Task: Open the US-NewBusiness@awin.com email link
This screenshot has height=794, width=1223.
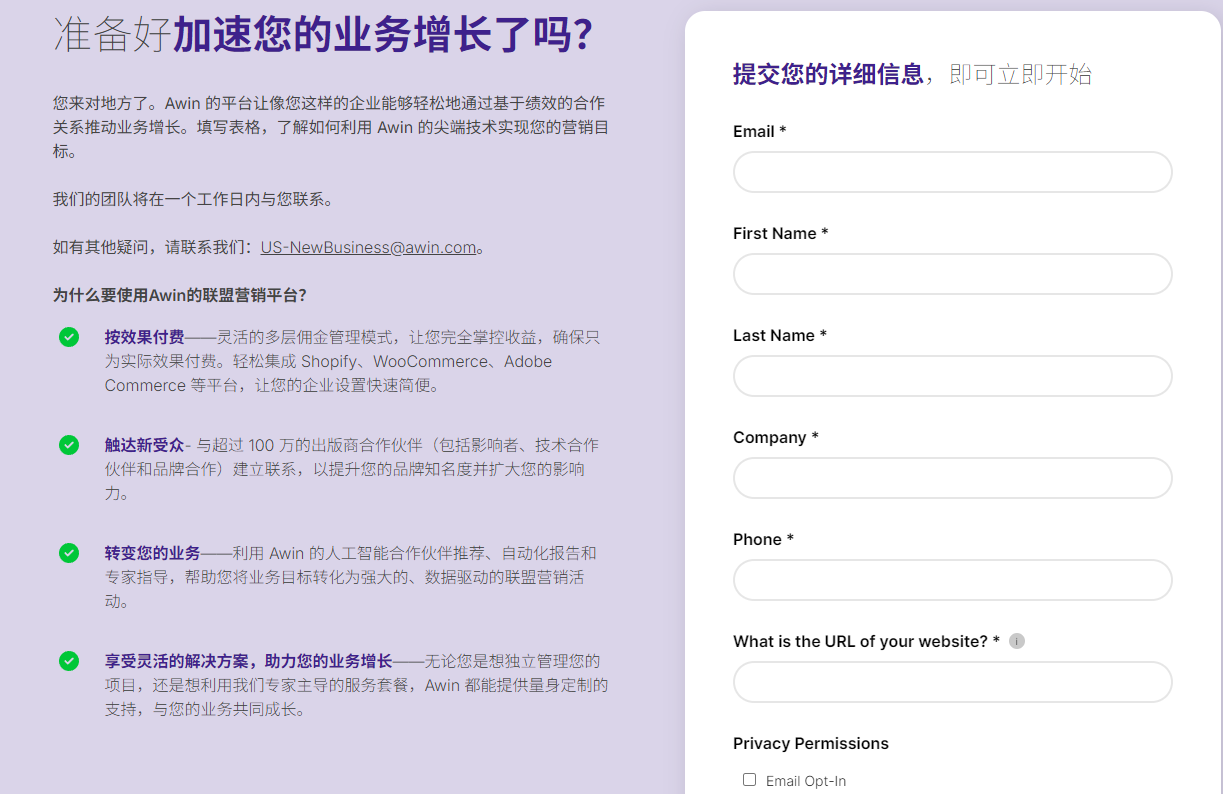Action: [x=368, y=247]
